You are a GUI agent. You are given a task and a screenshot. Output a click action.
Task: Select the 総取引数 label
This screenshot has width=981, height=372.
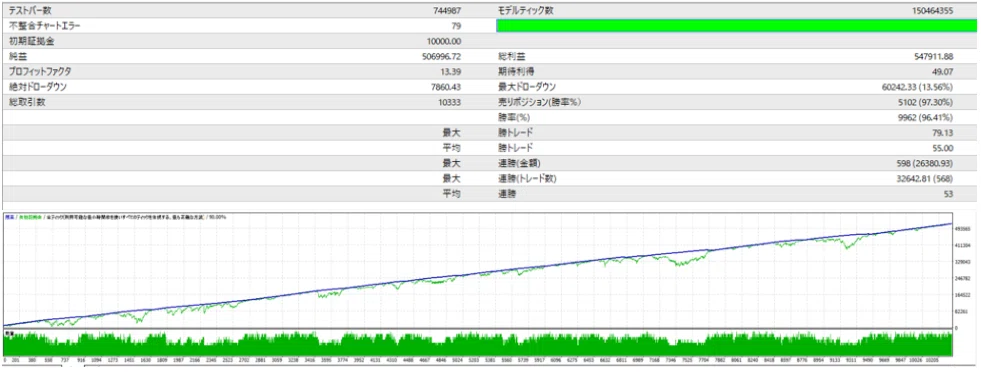pos(27,102)
